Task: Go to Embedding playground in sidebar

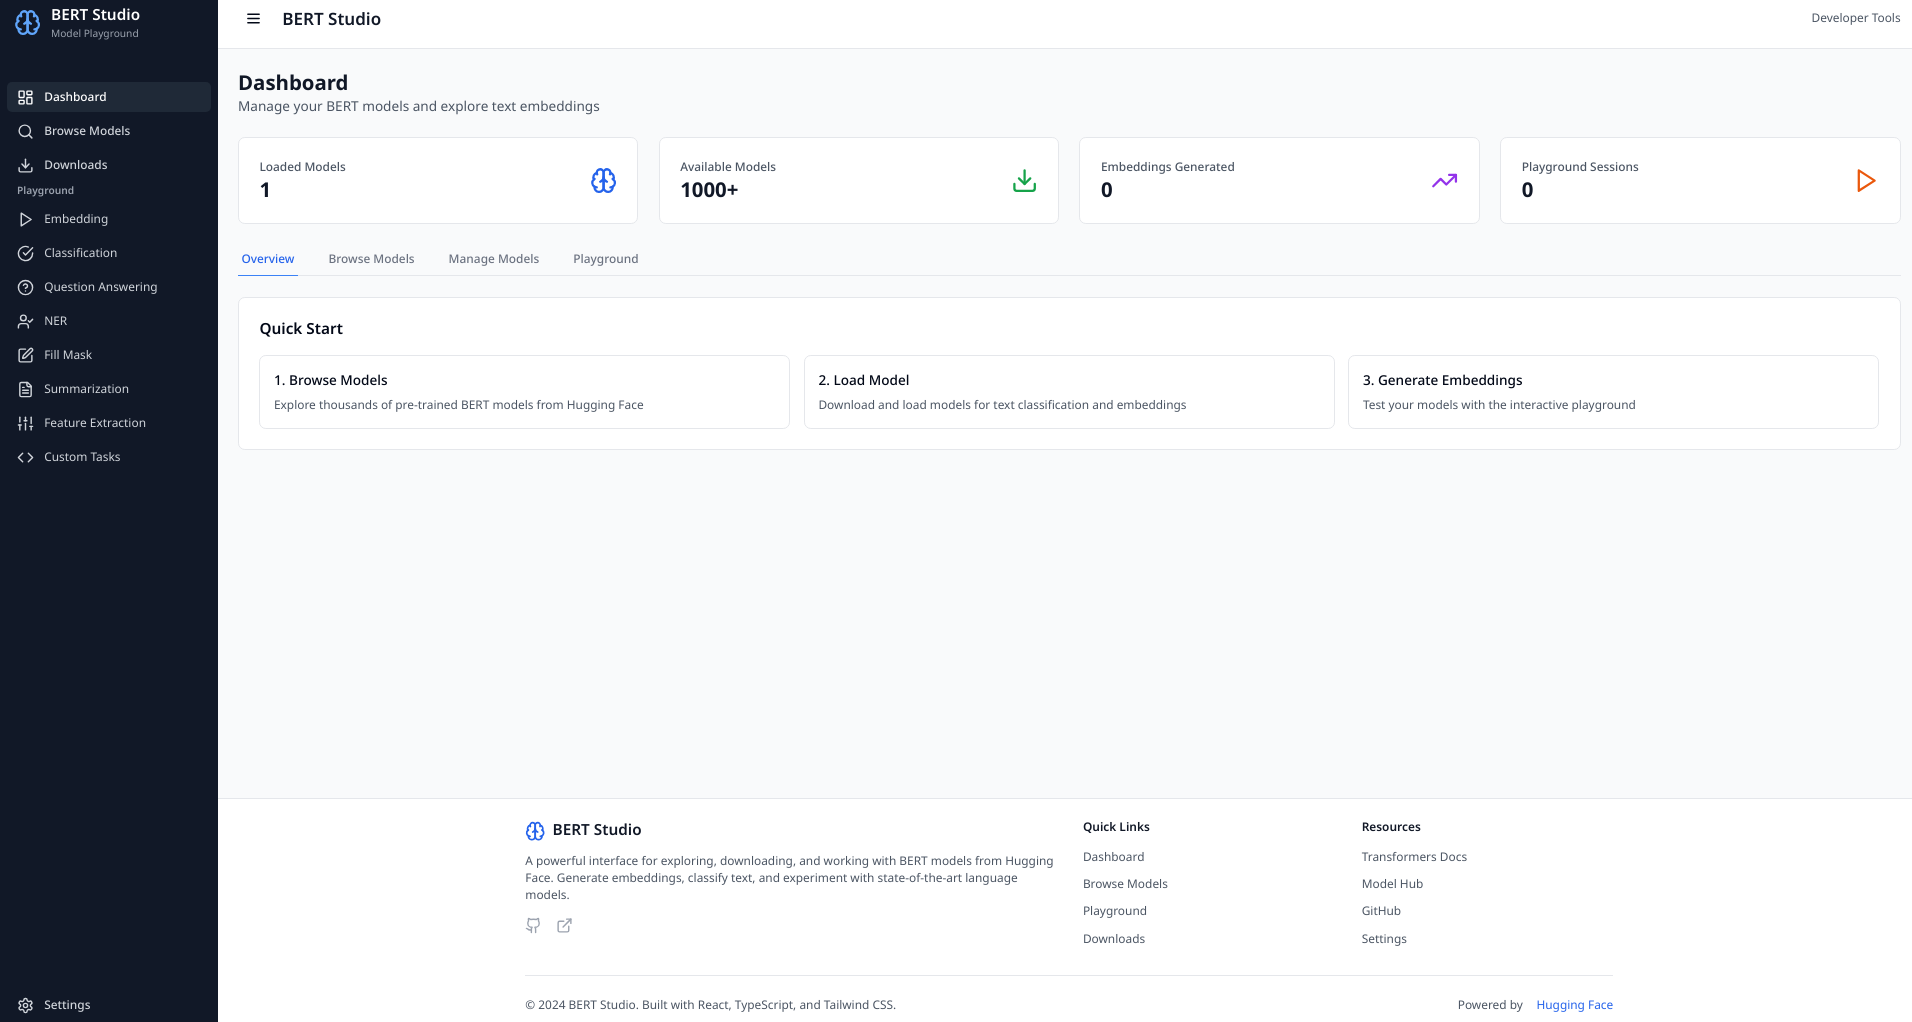Action: (x=109, y=219)
